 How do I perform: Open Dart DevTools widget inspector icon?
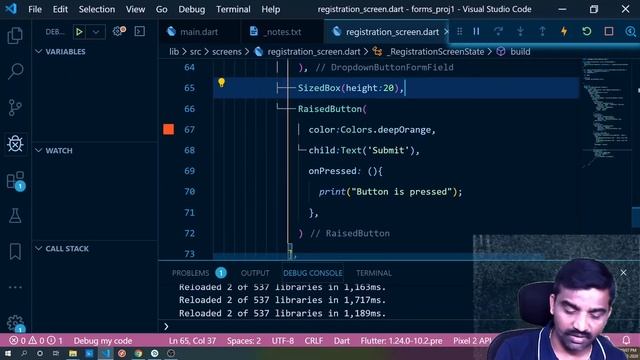tap(631, 31)
